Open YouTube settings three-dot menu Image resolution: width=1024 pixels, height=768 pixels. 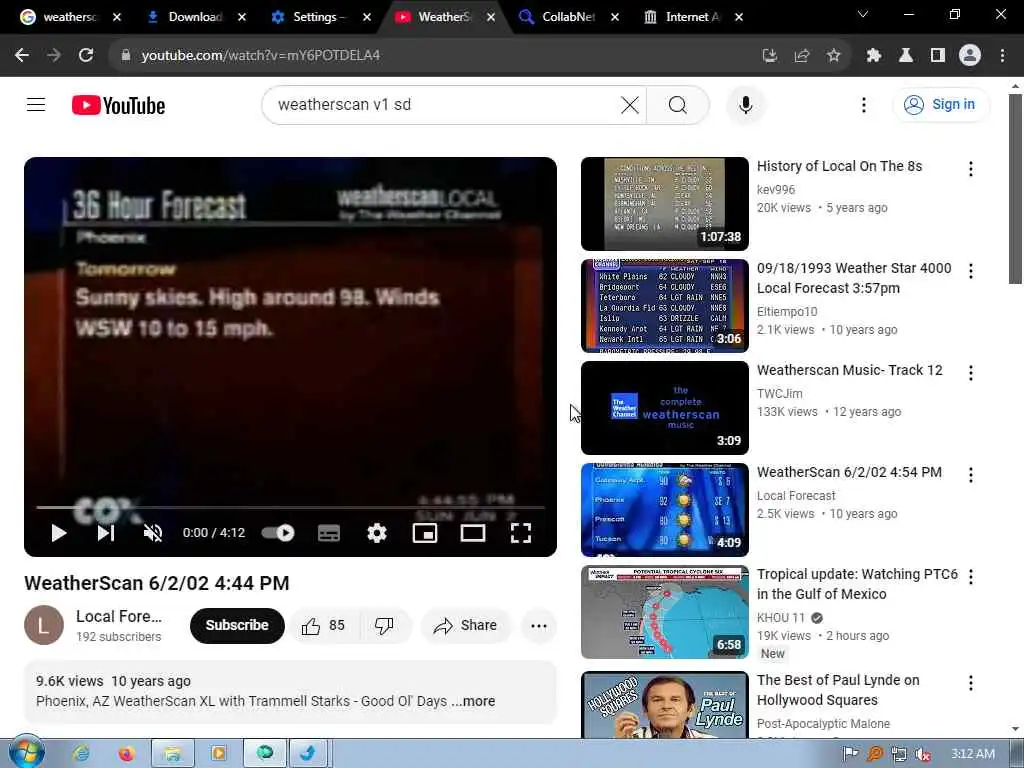point(863,104)
